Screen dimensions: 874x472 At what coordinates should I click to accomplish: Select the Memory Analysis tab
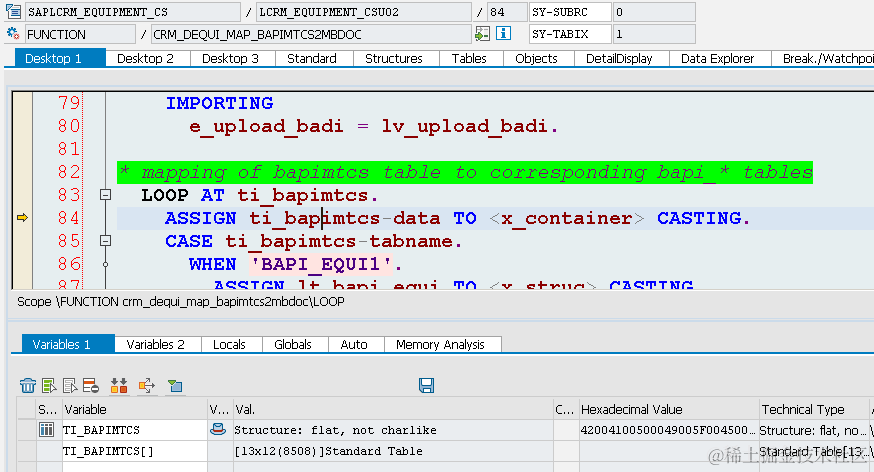click(x=441, y=344)
